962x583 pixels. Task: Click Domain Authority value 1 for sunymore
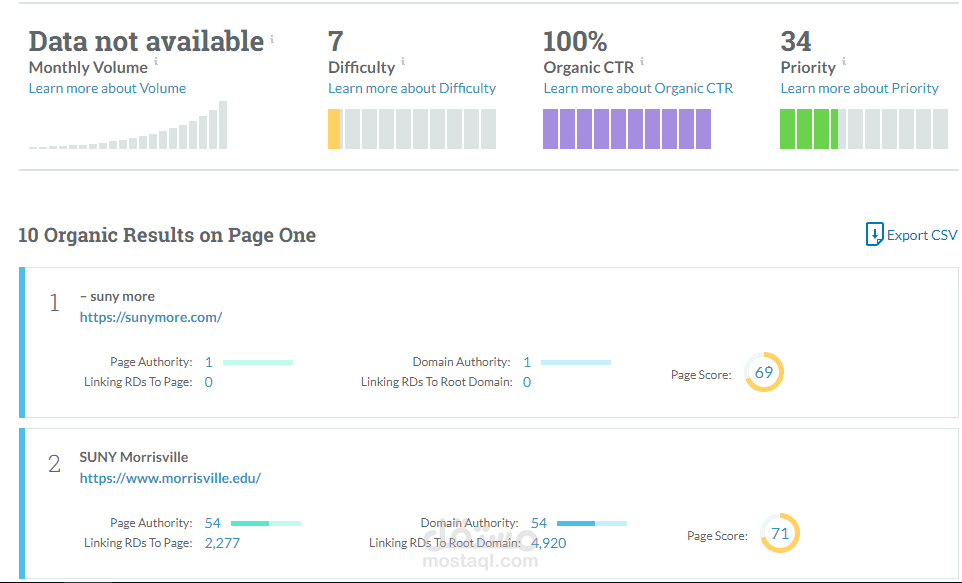click(527, 362)
